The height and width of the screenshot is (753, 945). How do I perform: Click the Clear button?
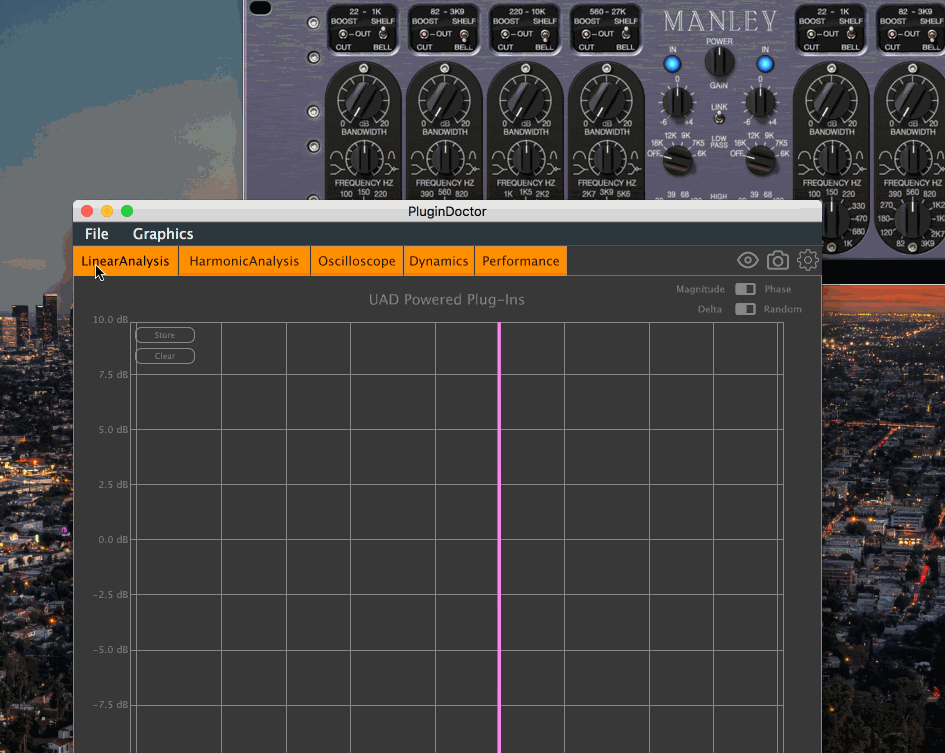pyautogui.click(x=165, y=356)
